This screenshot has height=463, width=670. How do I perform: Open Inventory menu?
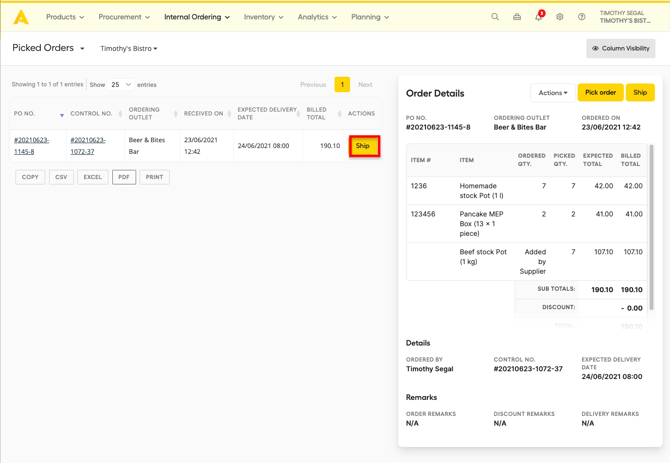pyautogui.click(x=263, y=17)
